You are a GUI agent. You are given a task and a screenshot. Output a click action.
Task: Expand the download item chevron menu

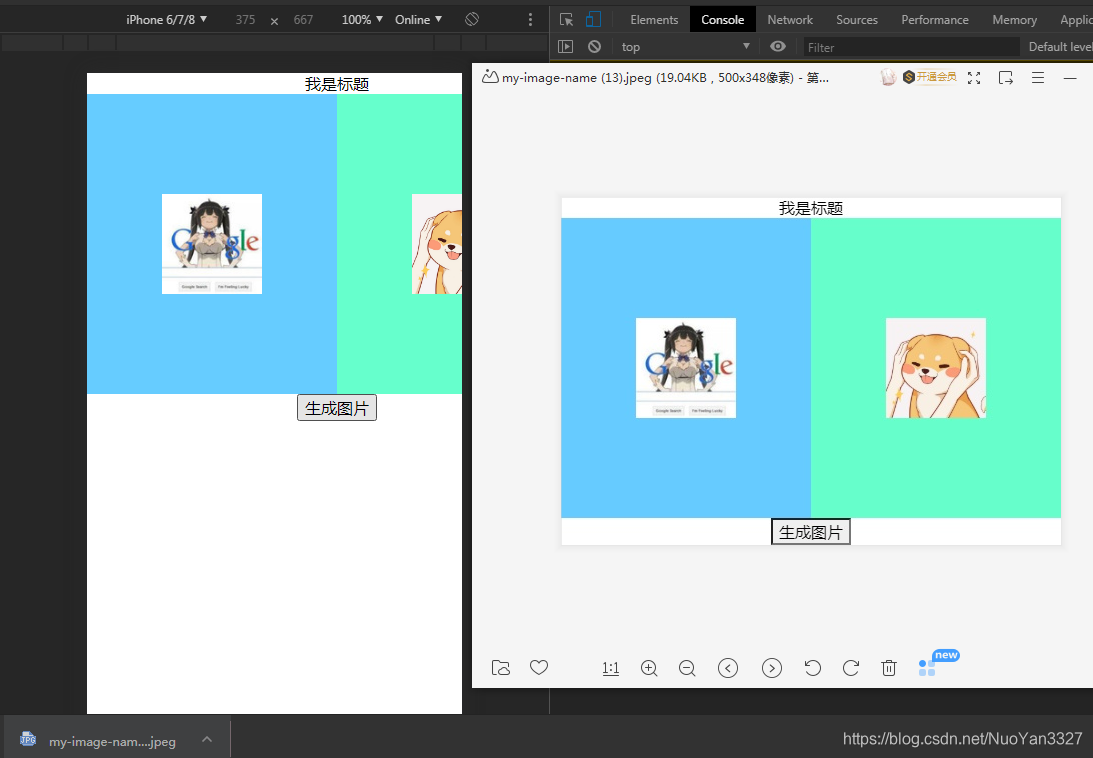[x=207, y=739]
